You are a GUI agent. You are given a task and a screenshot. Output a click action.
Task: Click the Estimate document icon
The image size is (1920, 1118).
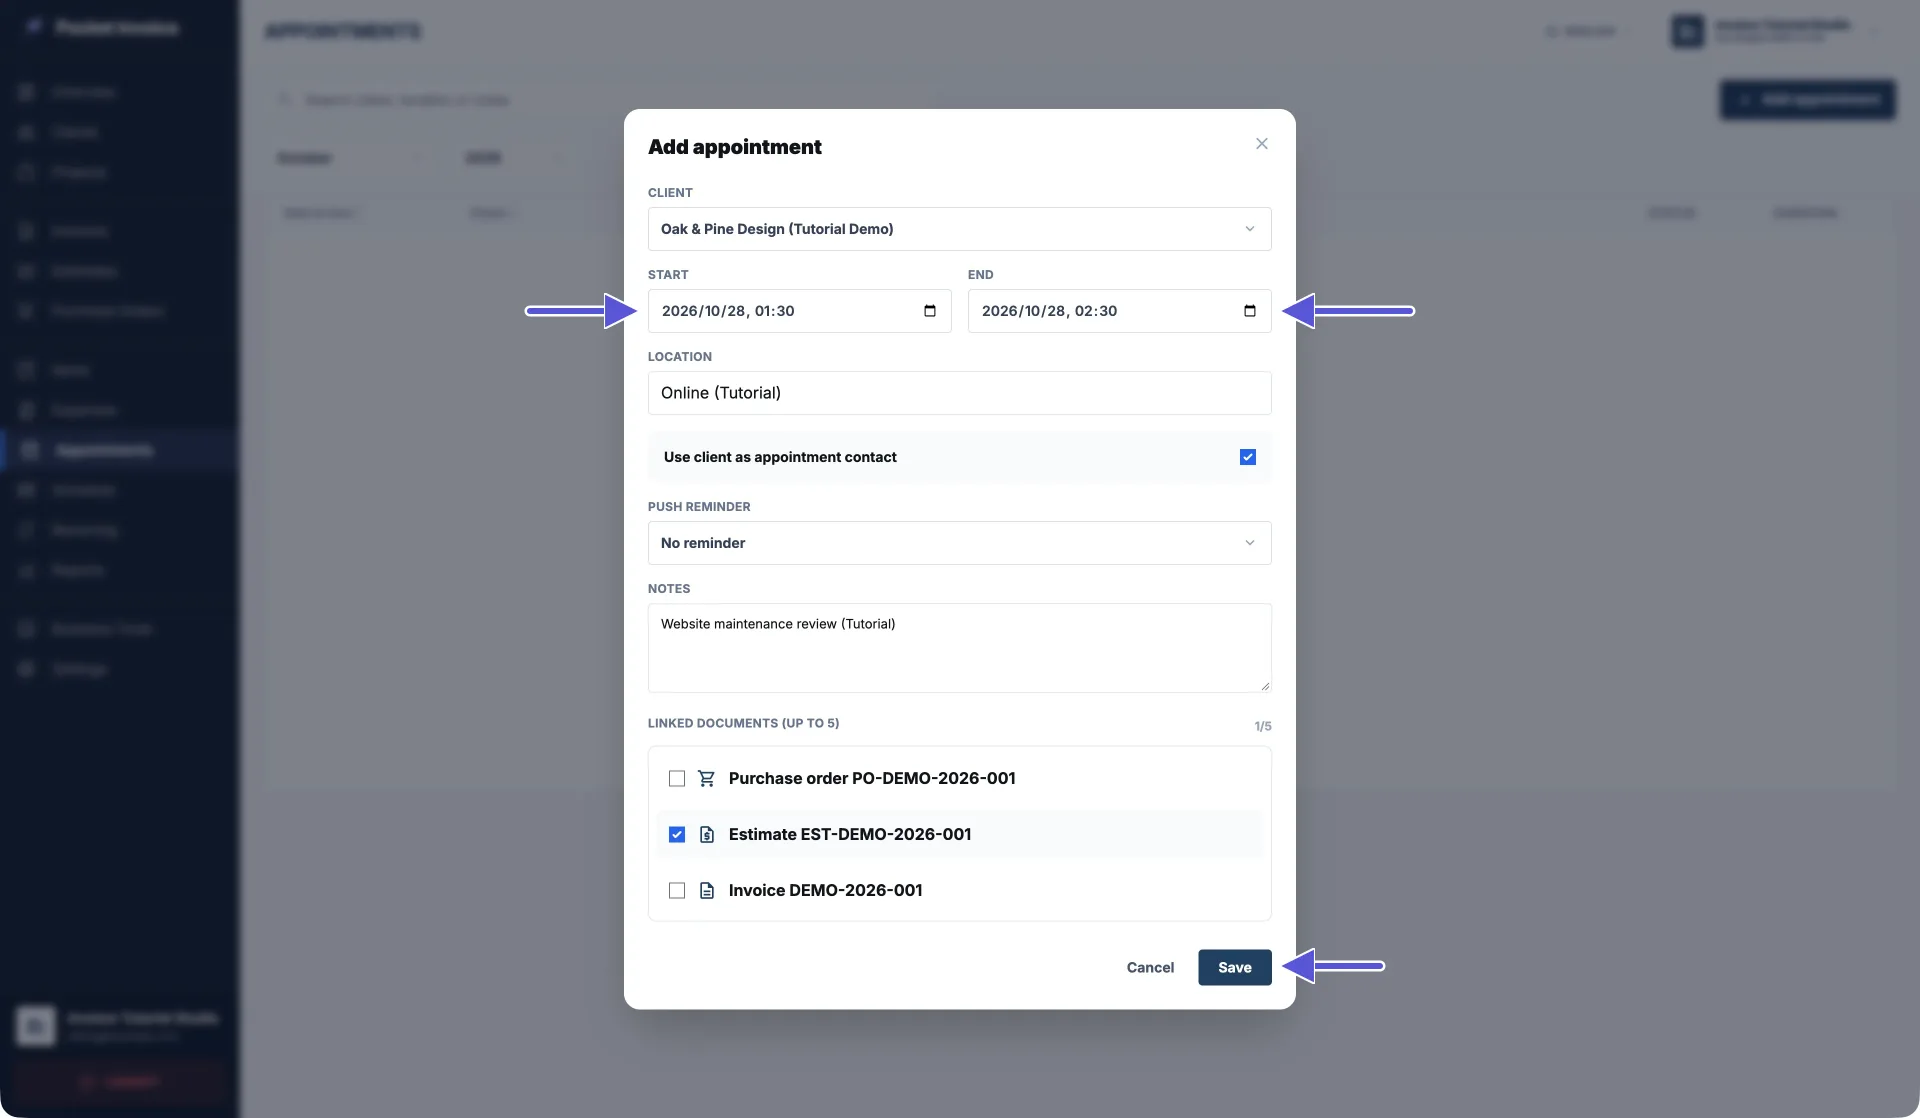point(707,834)
